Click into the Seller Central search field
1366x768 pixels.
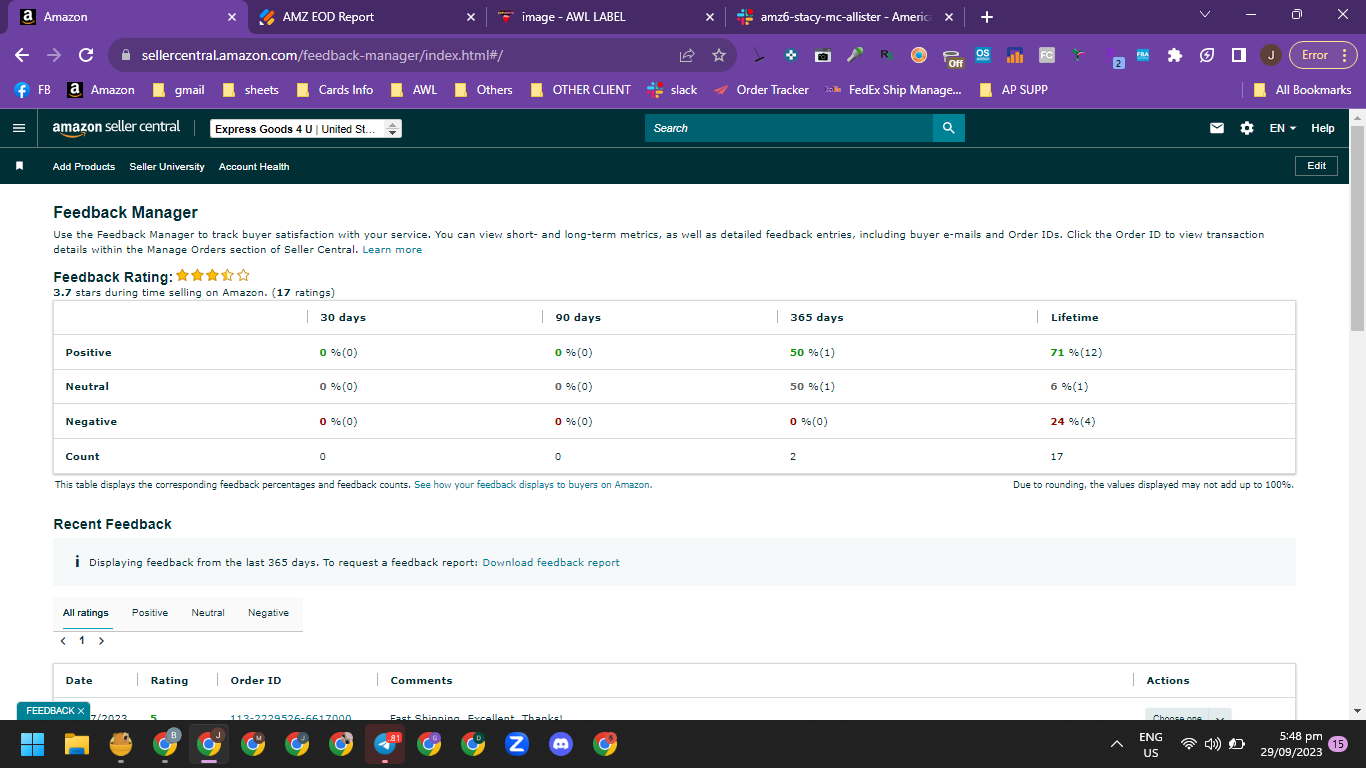click(x=789, y=128)
